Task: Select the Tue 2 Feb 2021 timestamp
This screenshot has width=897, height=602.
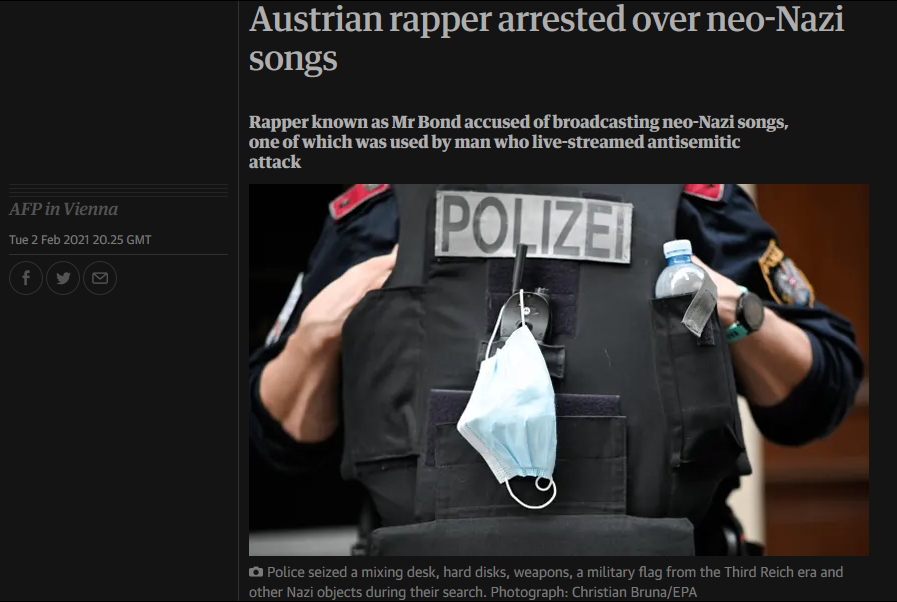Action: tap(80, 240)
